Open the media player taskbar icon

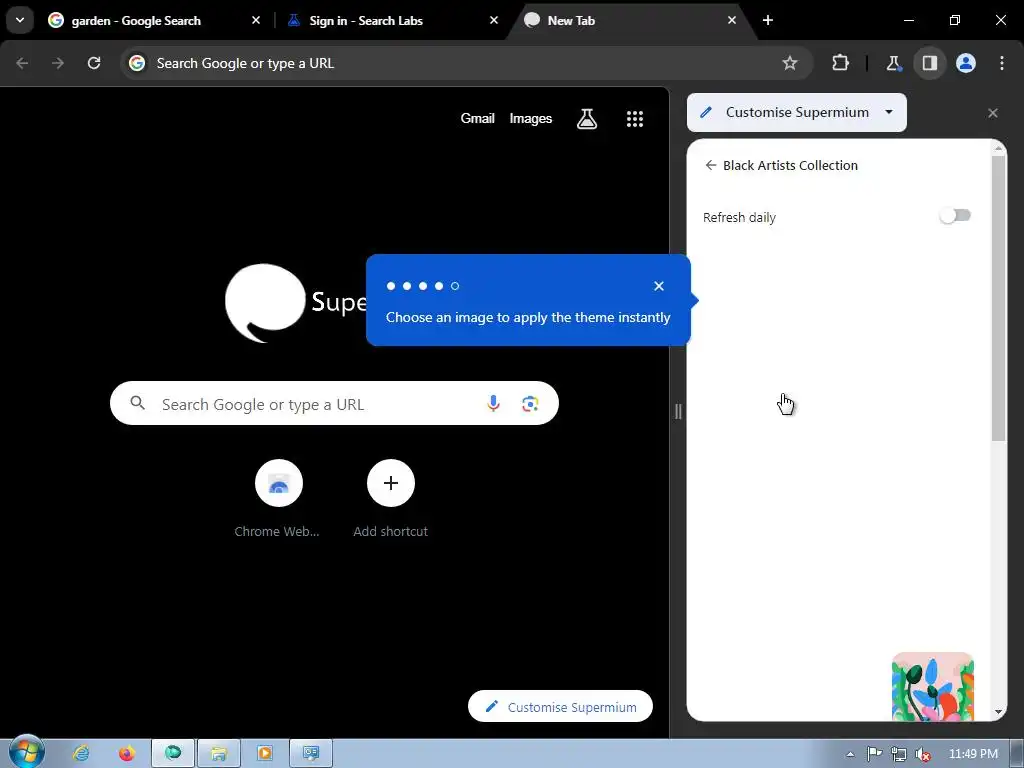[x=264, y=754]
